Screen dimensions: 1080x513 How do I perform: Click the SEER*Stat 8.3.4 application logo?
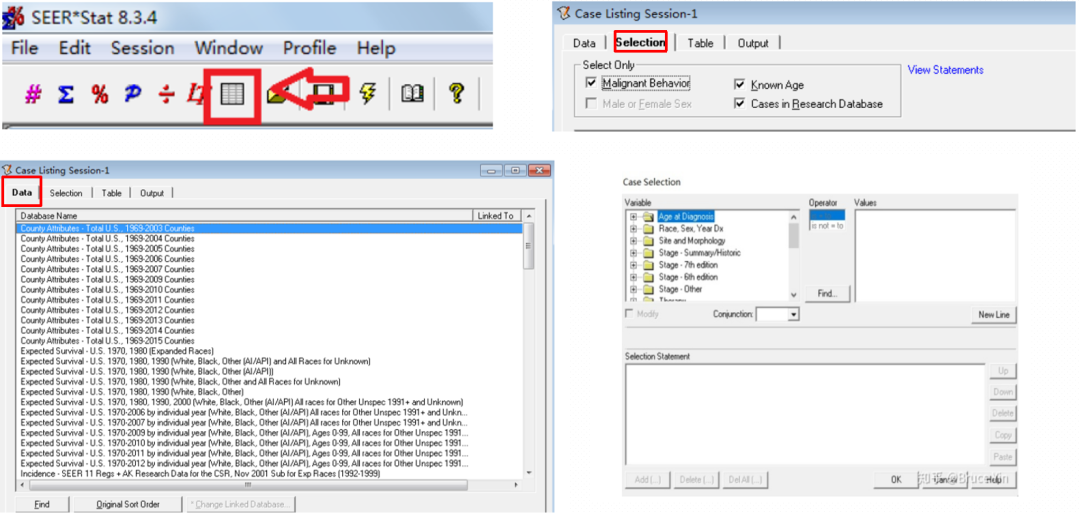14,17
